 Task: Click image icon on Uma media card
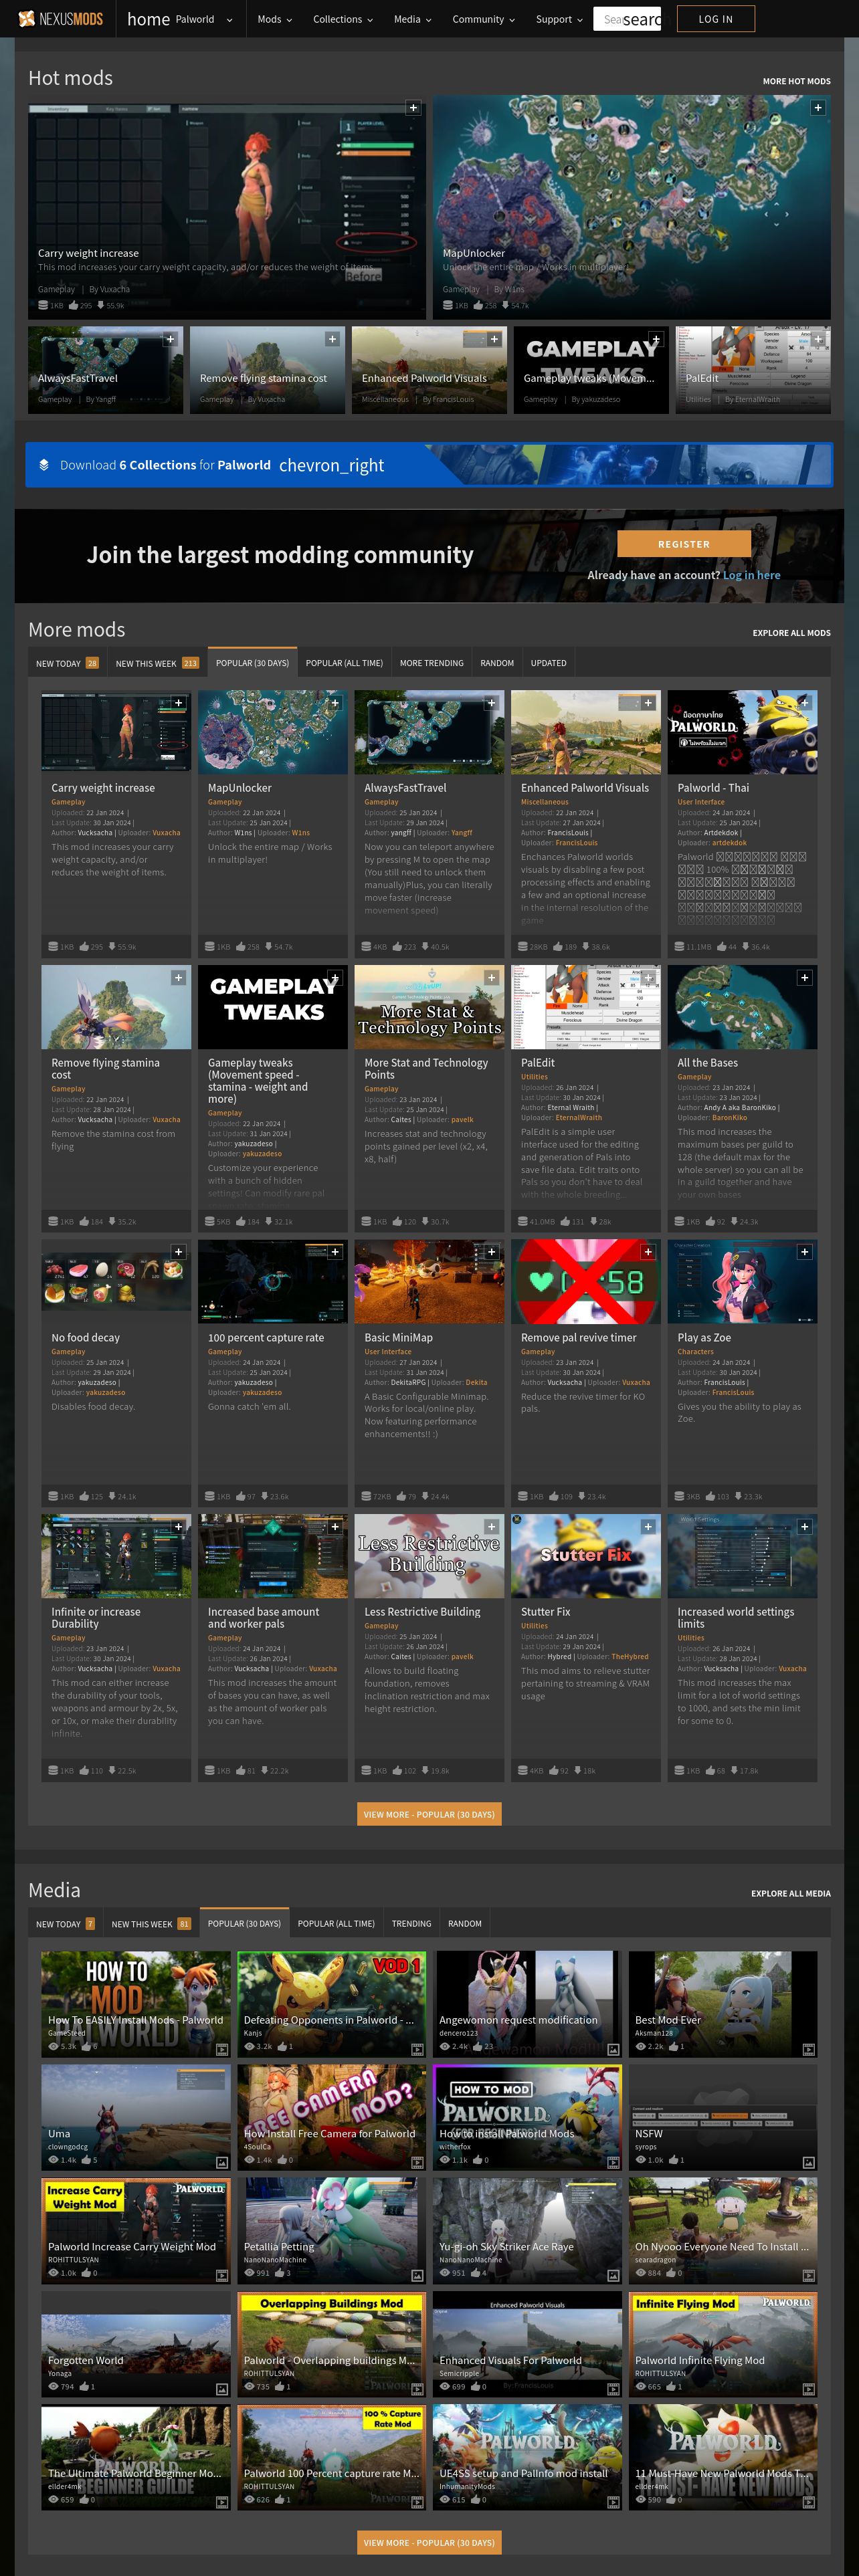pos(222,2163)
